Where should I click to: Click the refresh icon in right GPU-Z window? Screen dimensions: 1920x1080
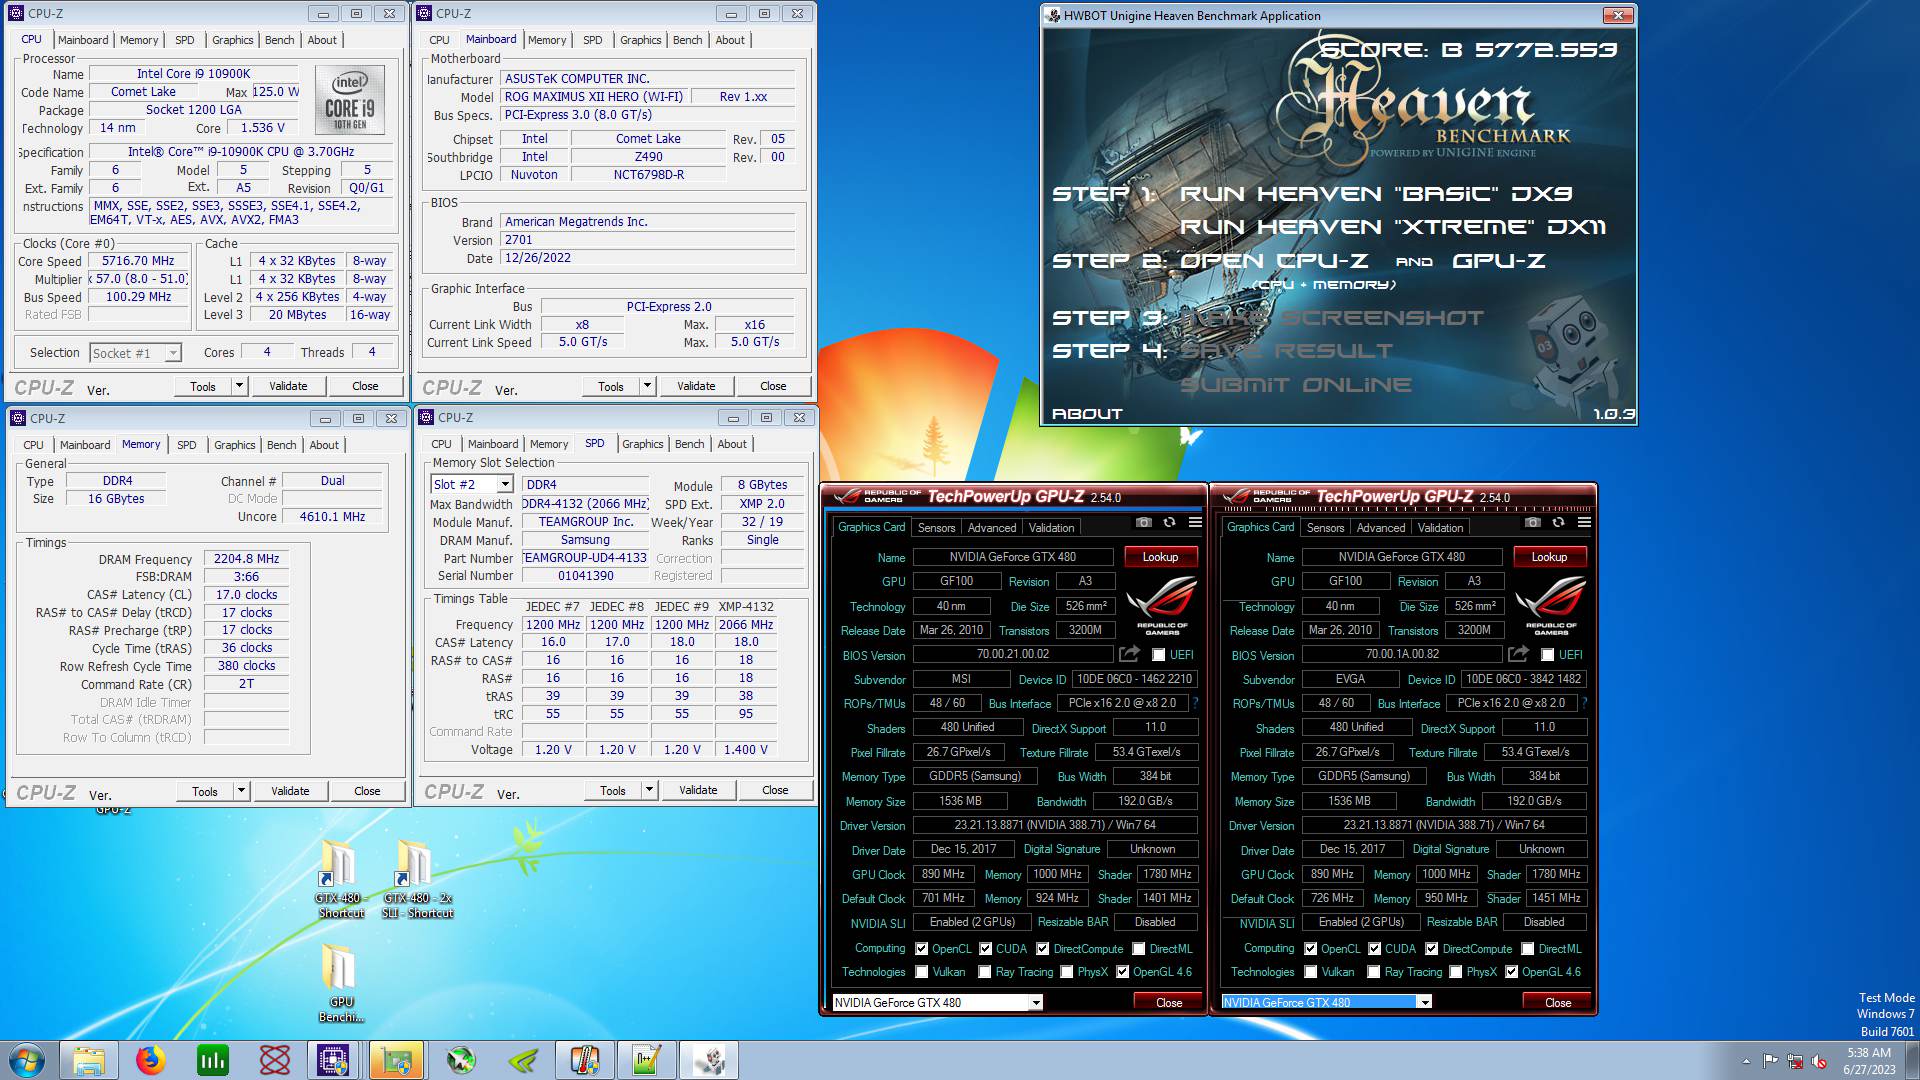pos(1558,523)
